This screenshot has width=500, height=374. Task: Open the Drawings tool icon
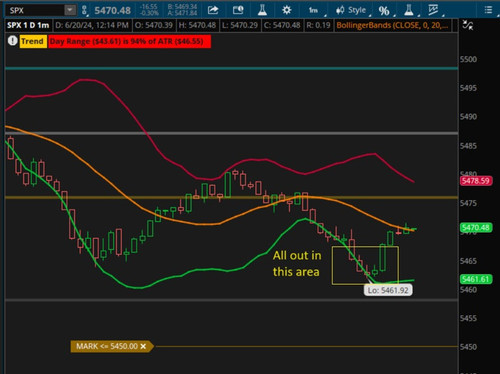coord(433,10)
